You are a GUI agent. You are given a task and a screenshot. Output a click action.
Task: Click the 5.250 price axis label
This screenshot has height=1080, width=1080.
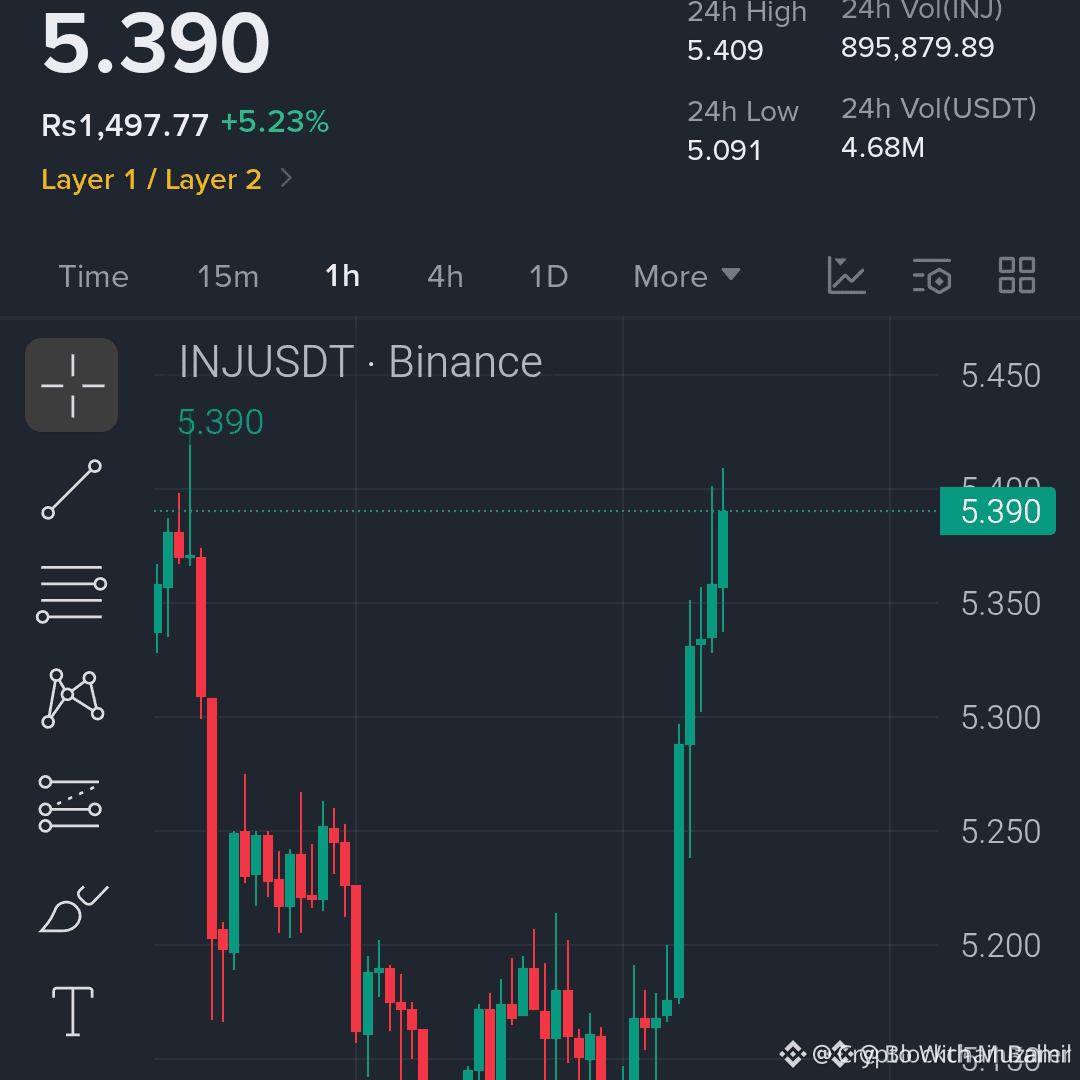(x=1001, y=831)
